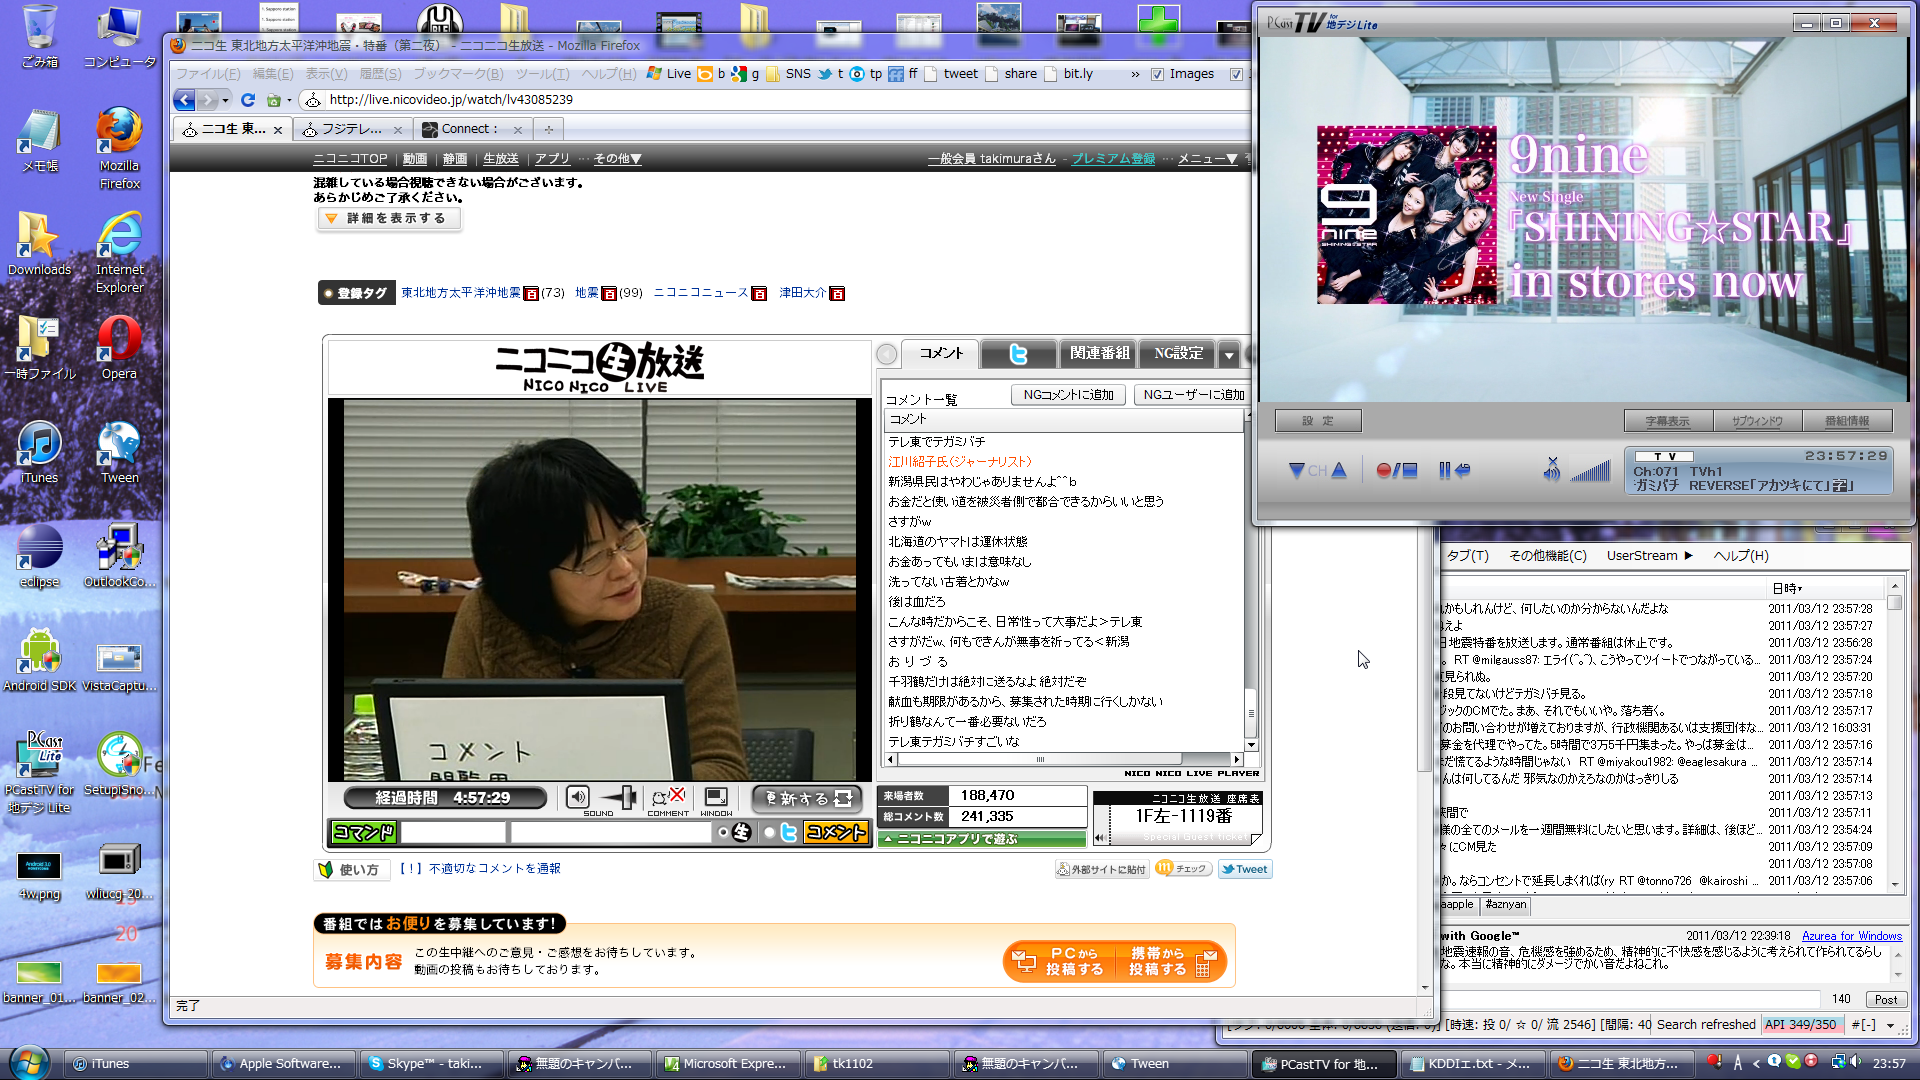Open dropdown arrow beside NG設定 tab
Viewport: 1920px width, 1080px height.
click(x=1229, y=354)
